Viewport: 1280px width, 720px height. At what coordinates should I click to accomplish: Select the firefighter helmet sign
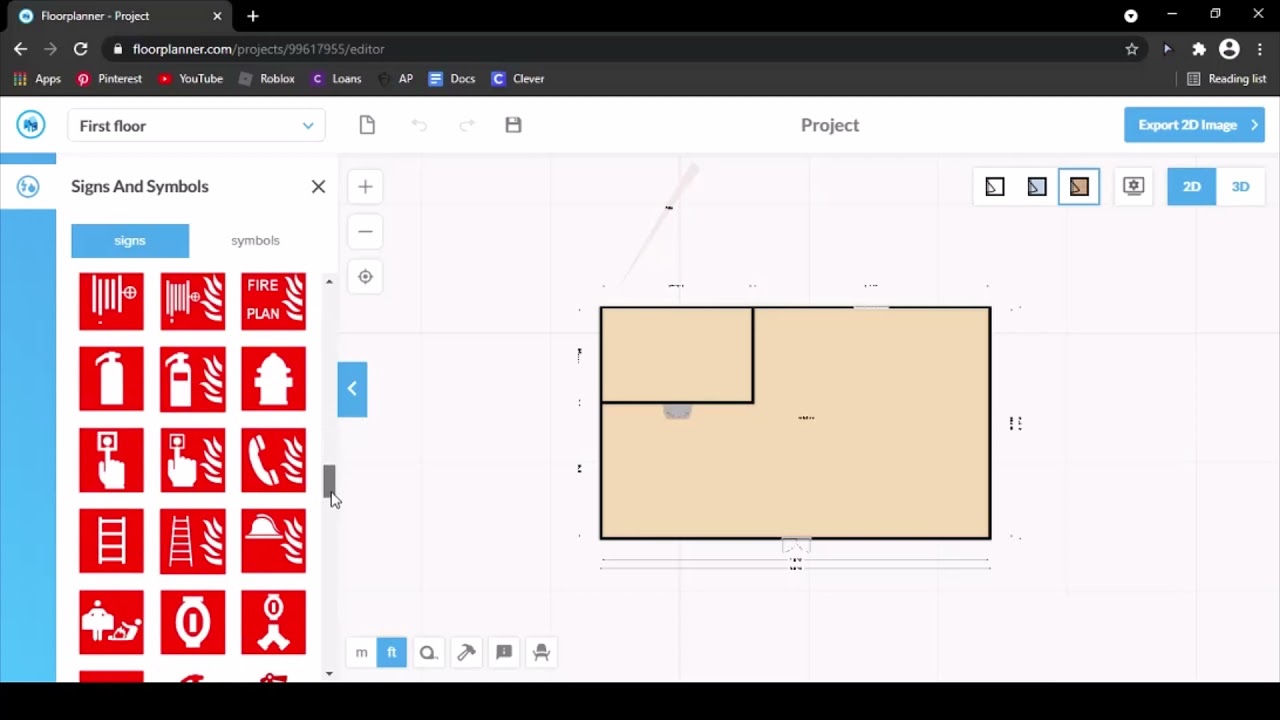273,541
